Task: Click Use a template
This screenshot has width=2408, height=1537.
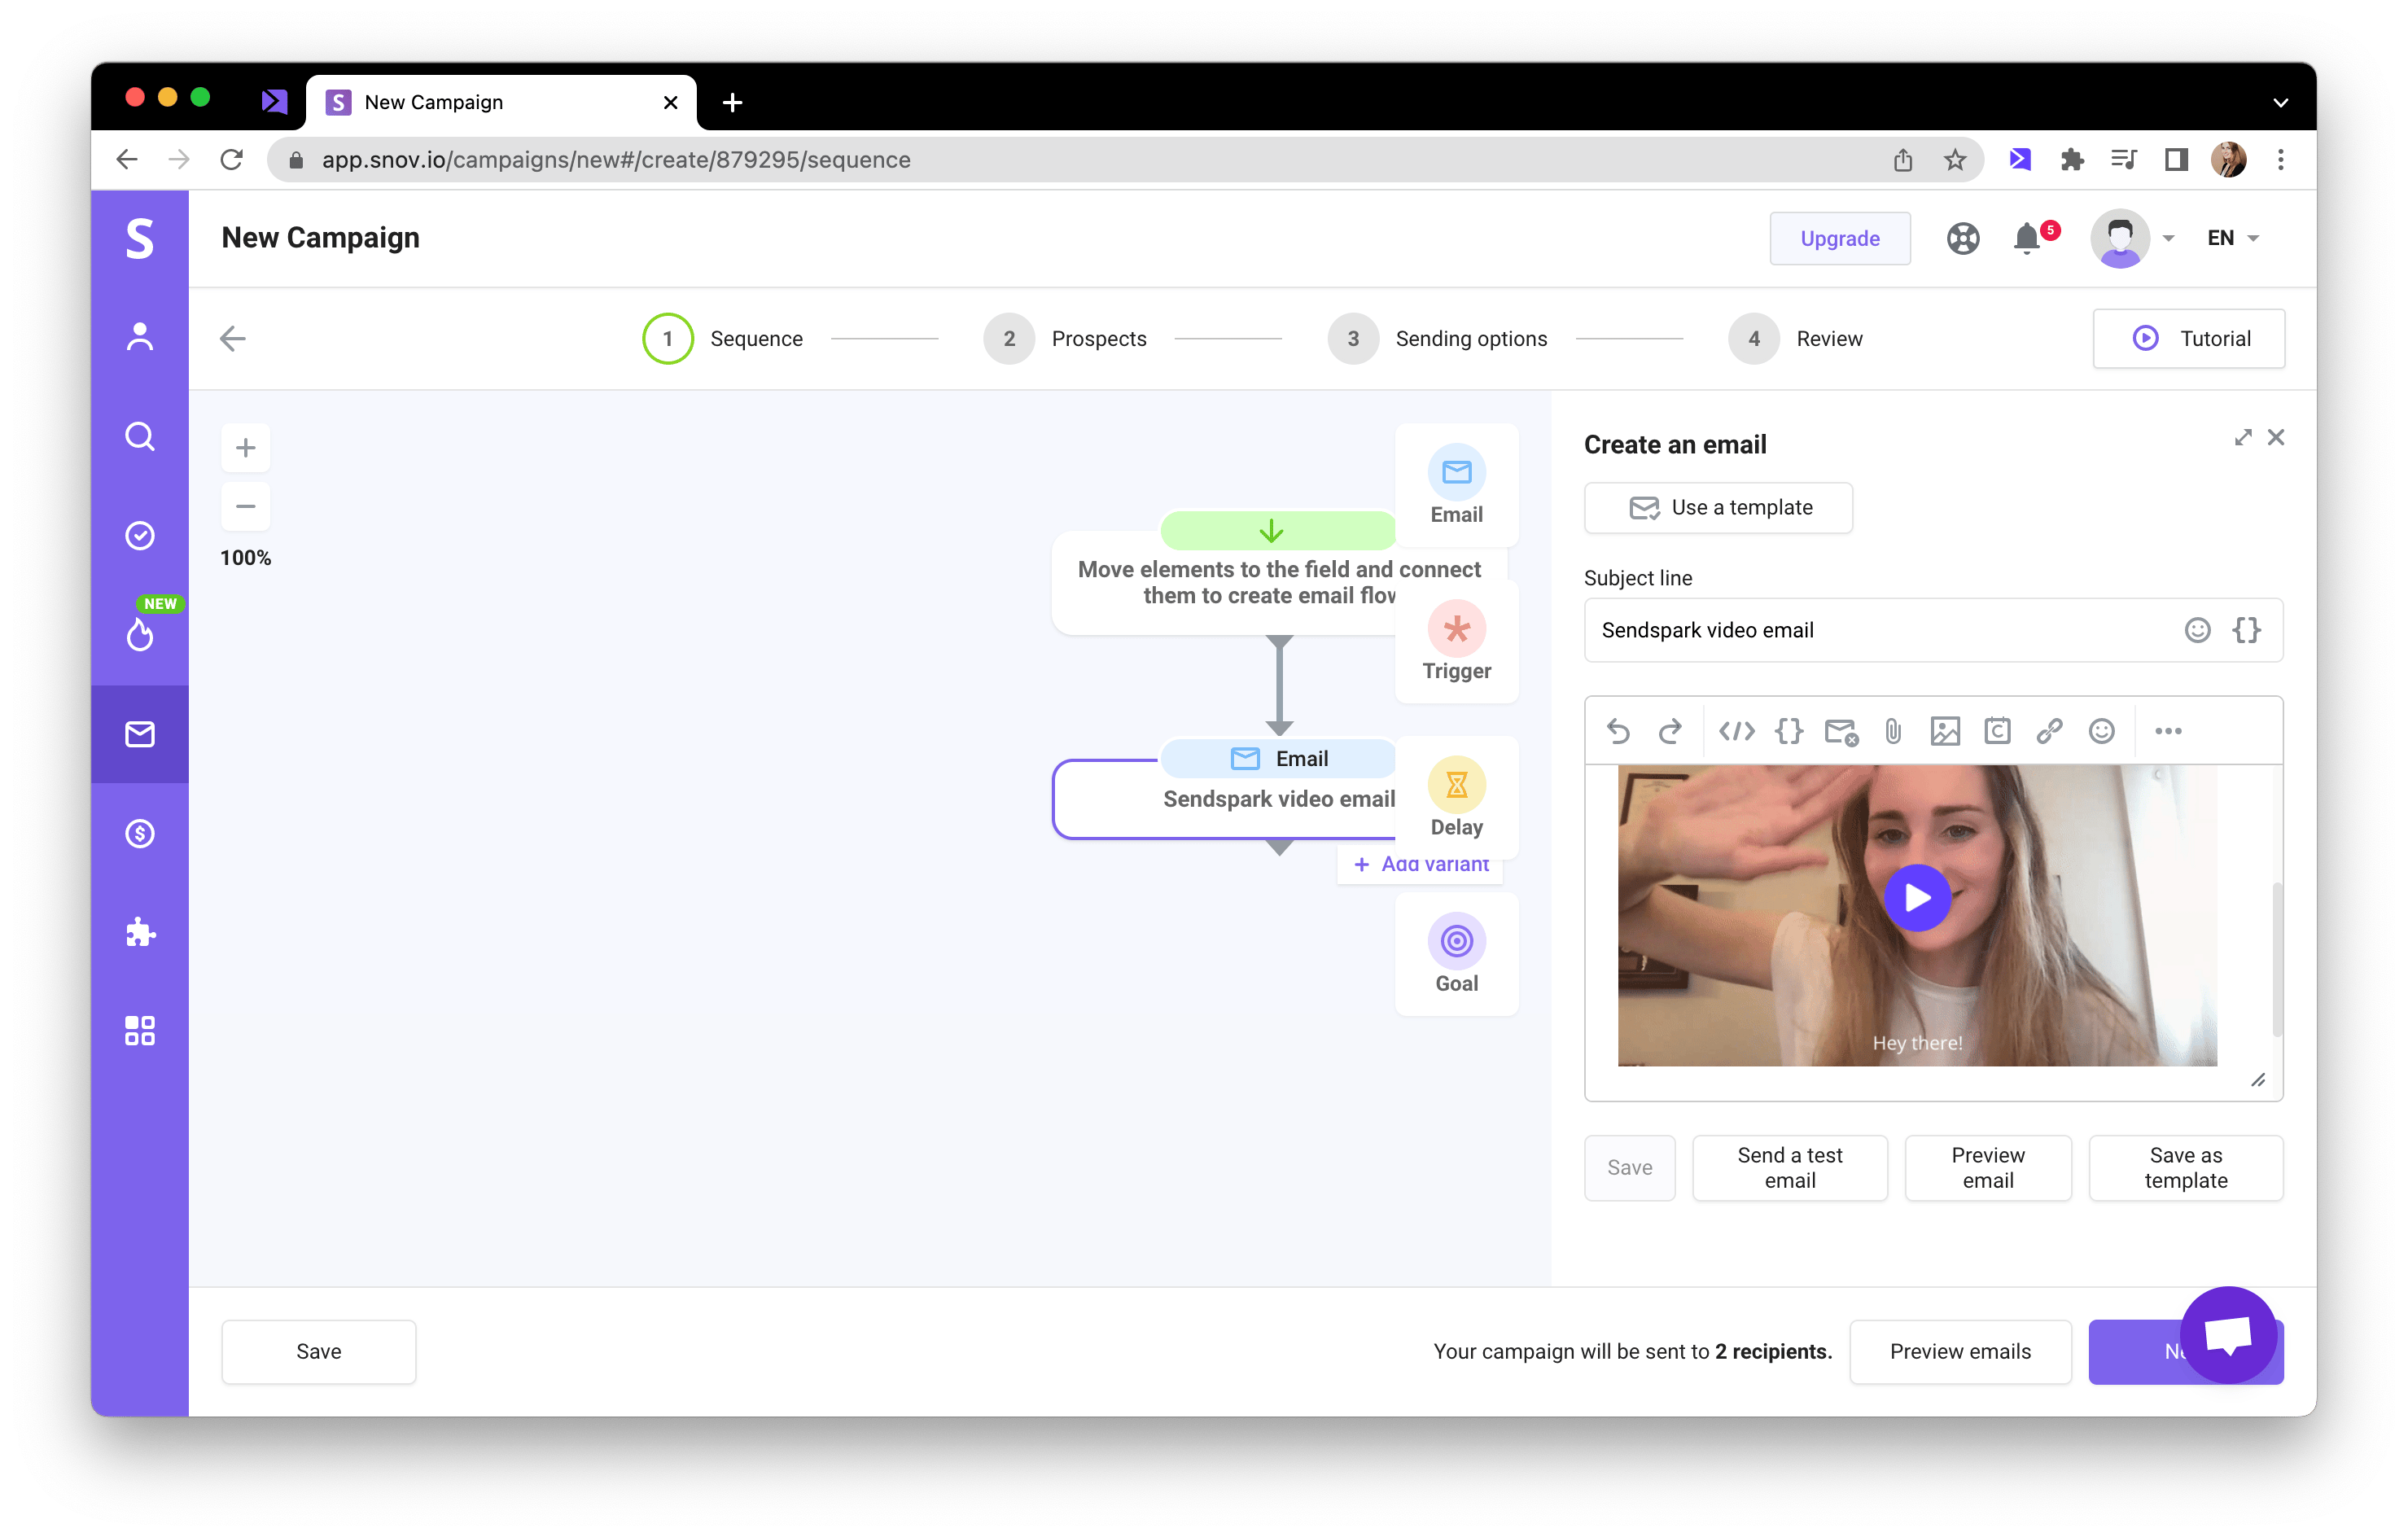Action: tap(1718, 507)
